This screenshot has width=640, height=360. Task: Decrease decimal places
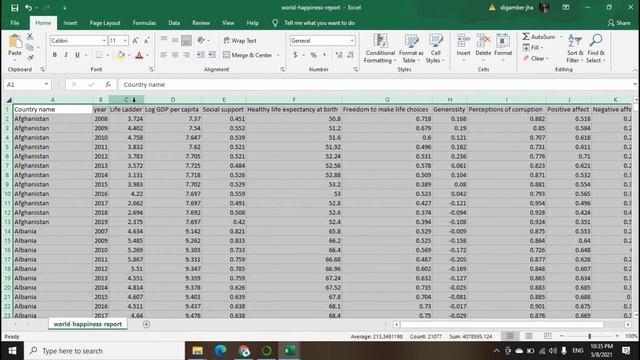click(x=350, y=55)
